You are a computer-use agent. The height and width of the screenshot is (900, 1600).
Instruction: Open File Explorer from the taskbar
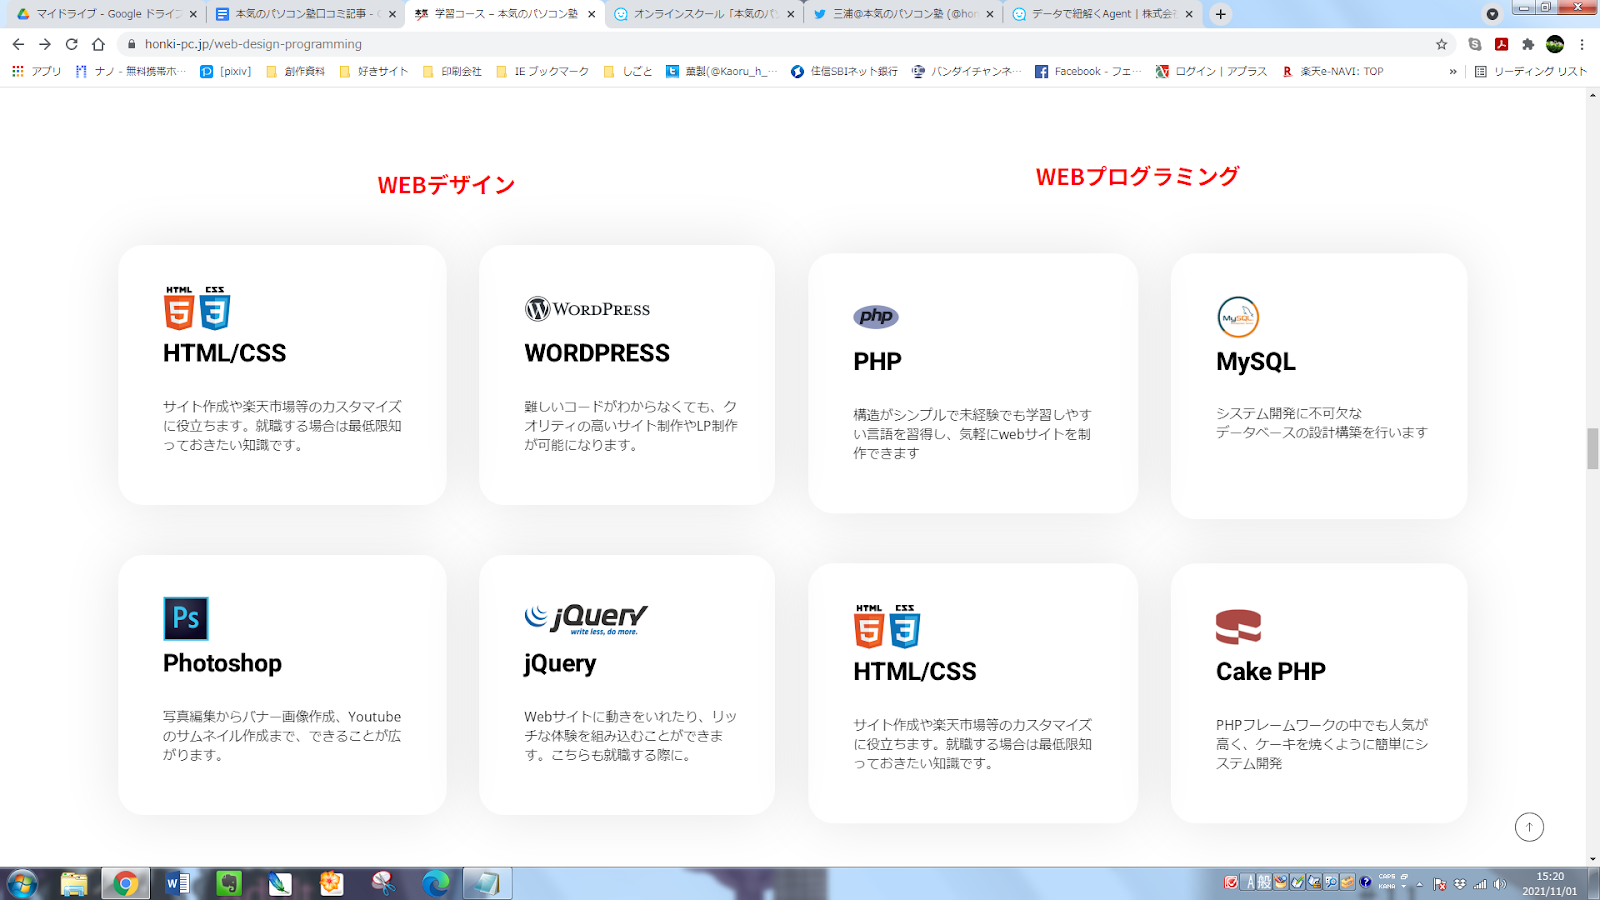(x=74, y=884)
